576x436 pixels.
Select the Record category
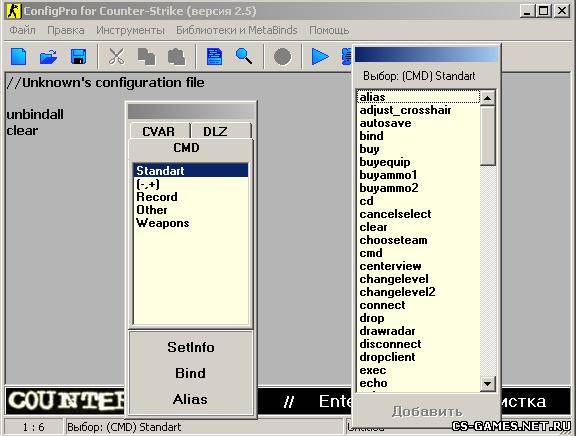coord(191,197)
